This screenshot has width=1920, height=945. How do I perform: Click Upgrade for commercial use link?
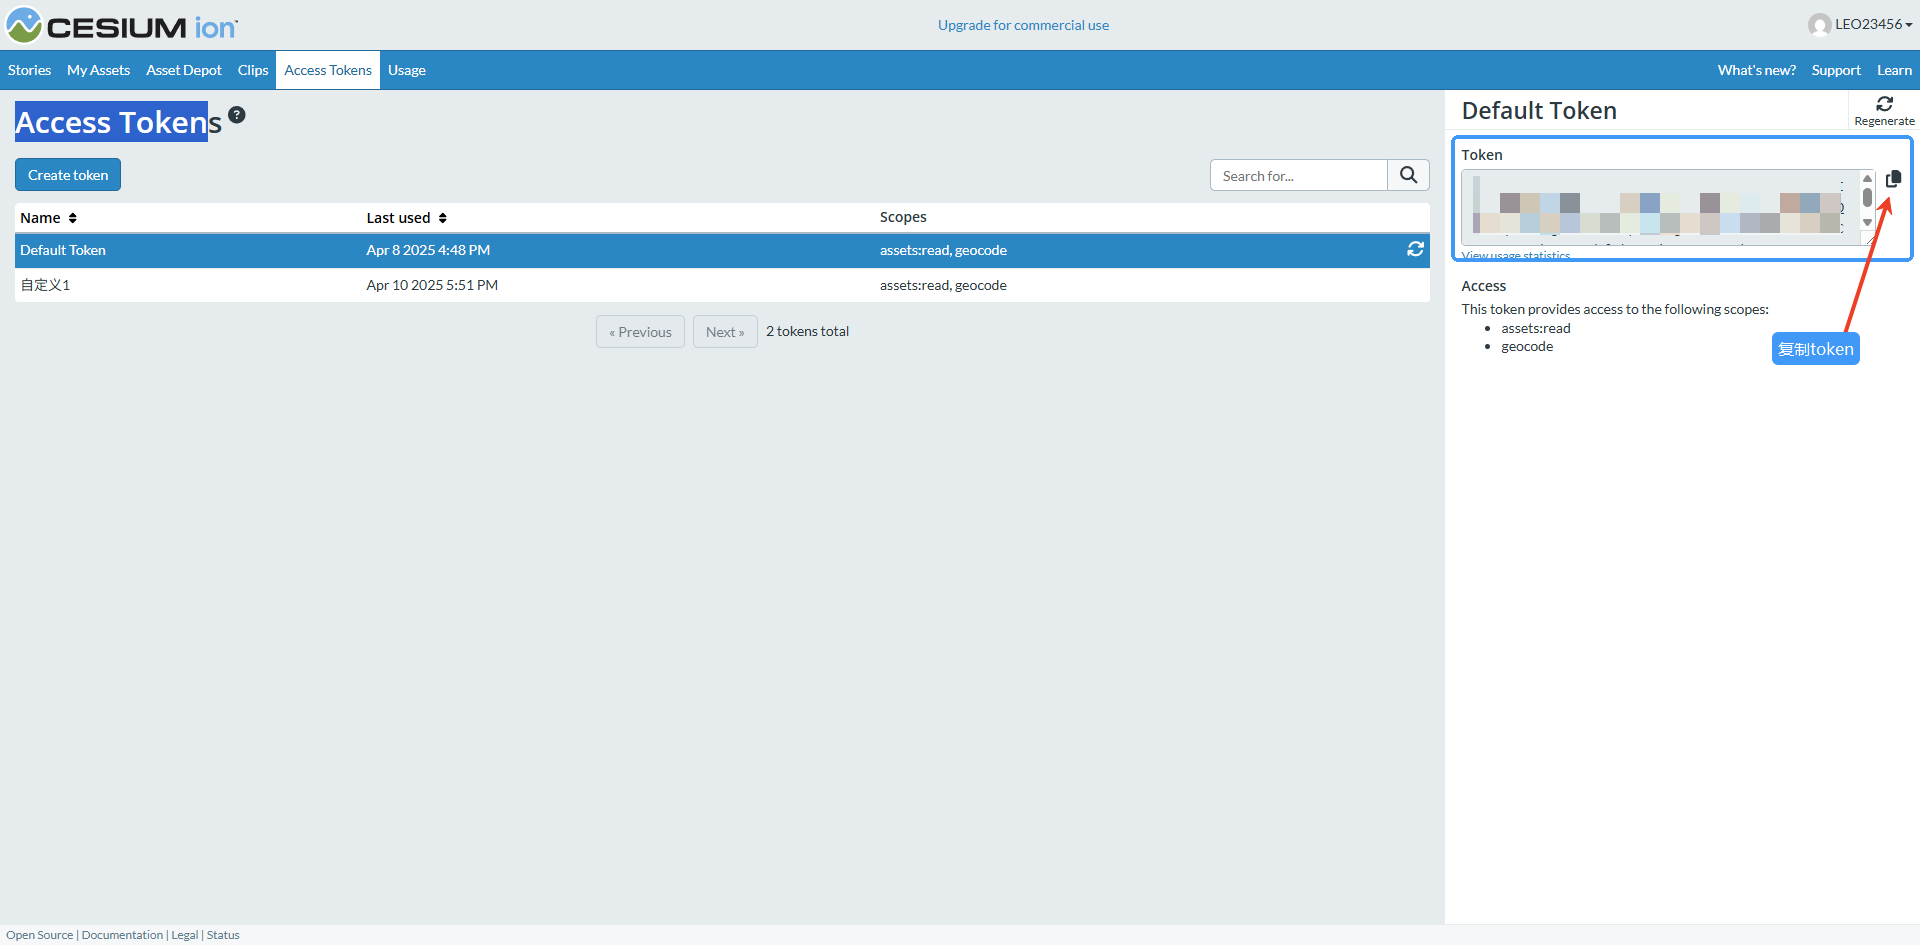coord(1023,25)
